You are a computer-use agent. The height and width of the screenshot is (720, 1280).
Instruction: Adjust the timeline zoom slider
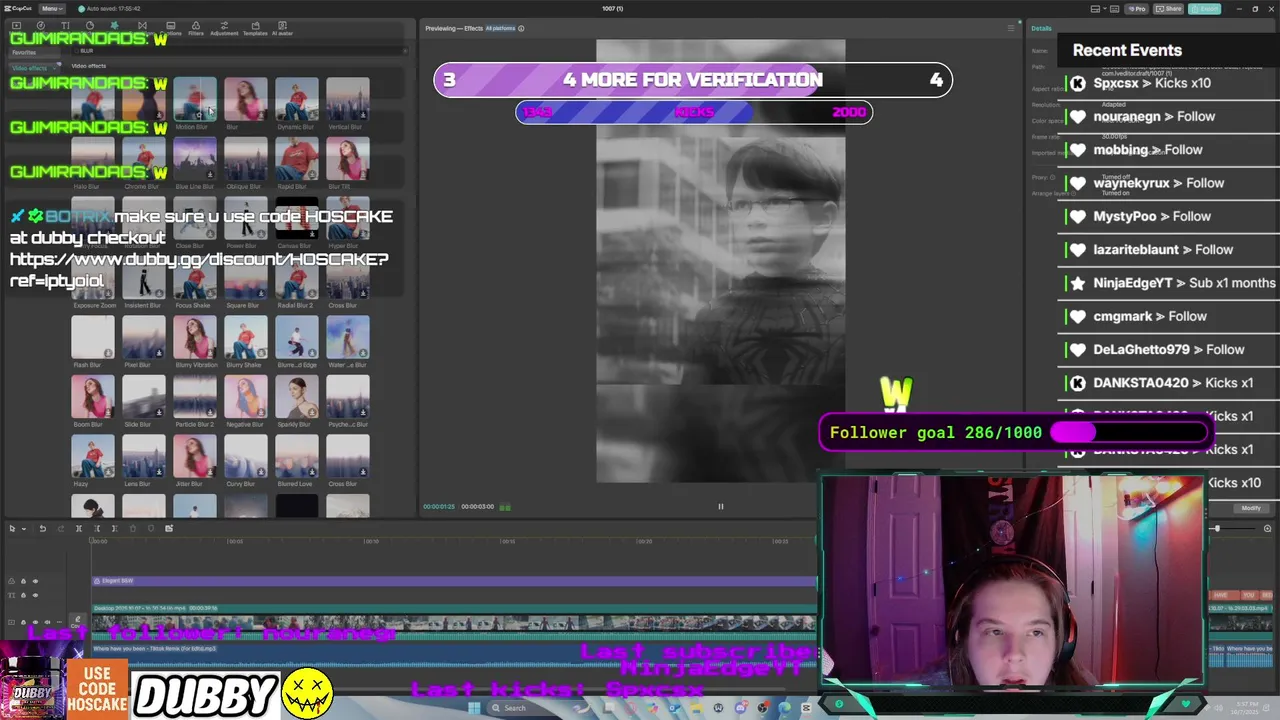(x=1217, y=528)
